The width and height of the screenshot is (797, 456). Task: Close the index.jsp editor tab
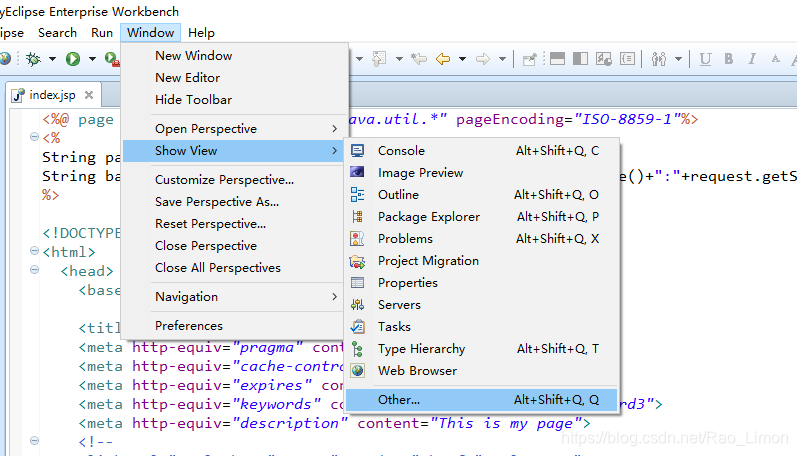89,95
